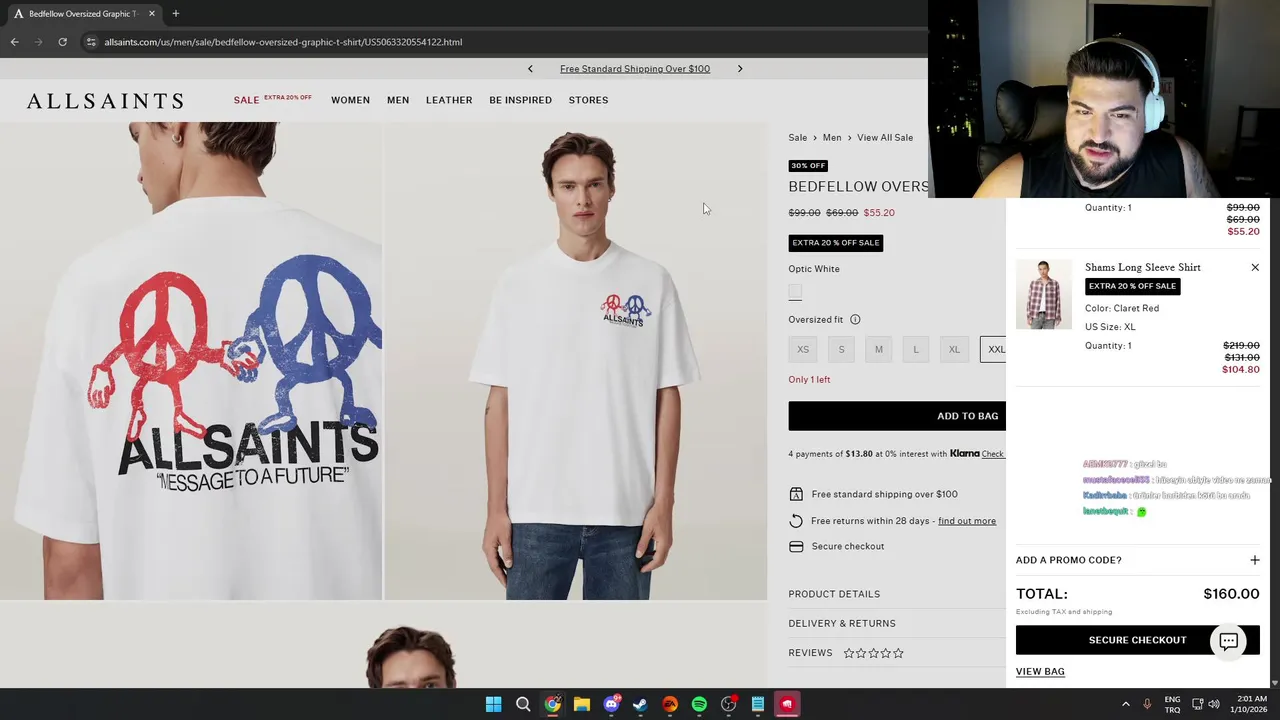Click the free shipping box icon

(796, 494)
